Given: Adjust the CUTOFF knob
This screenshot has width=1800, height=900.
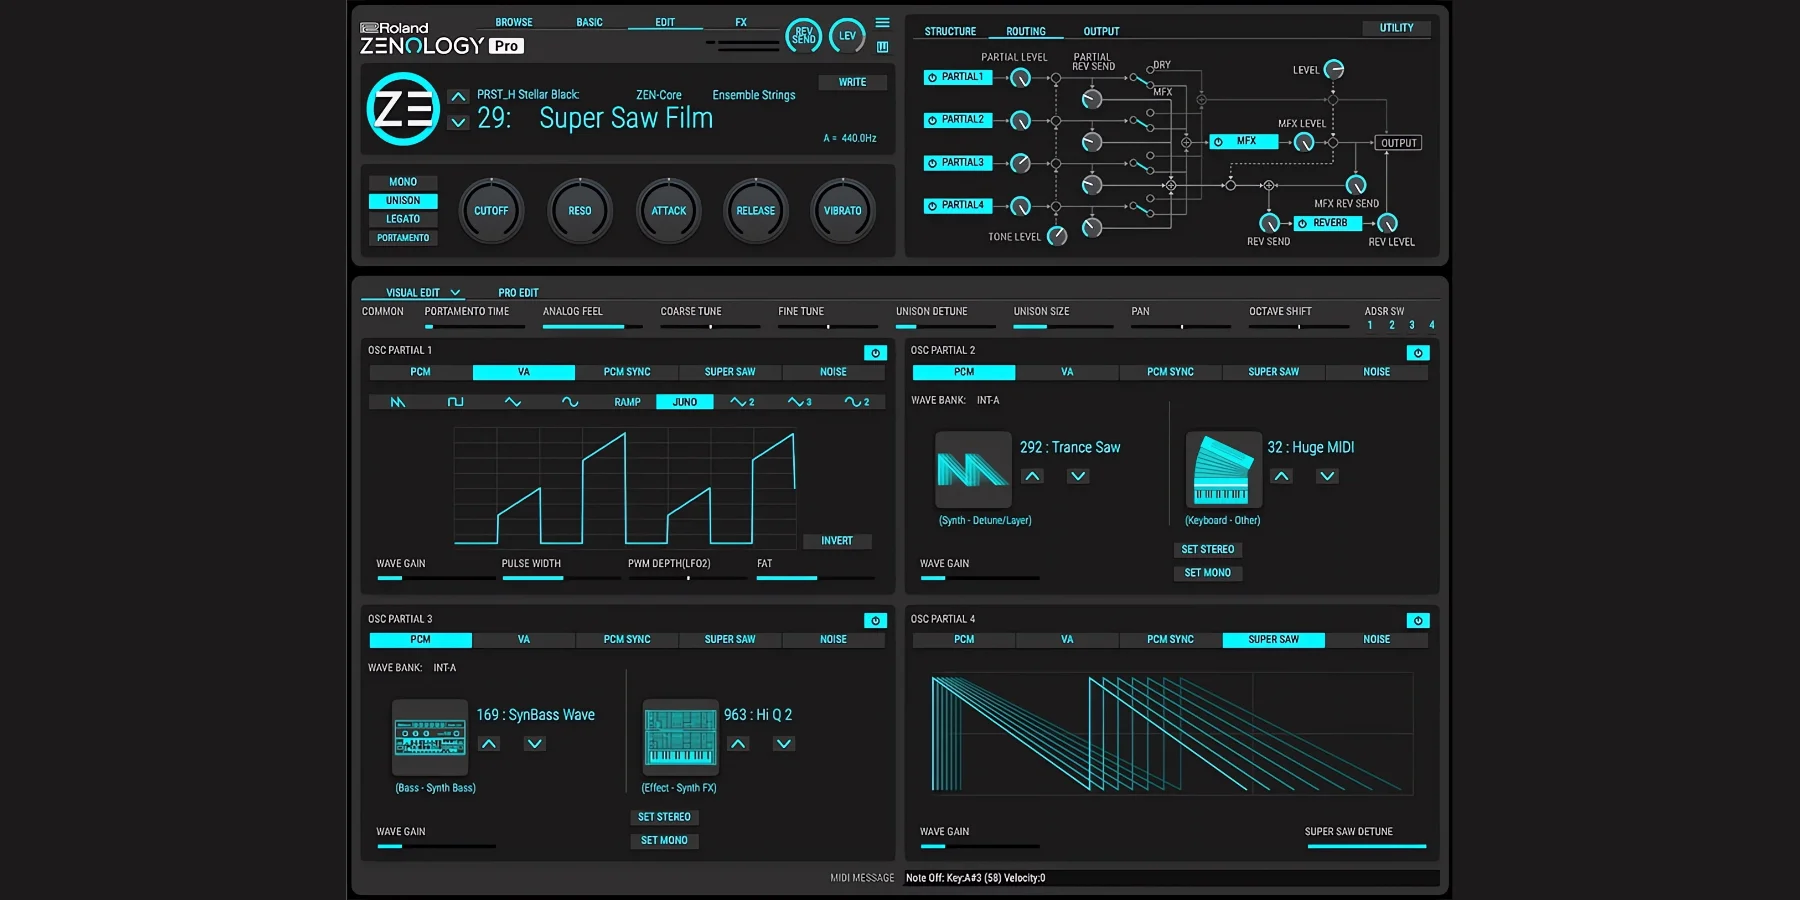Looking at the screenshot, I should pyautogui.click(x=491, y=211).
